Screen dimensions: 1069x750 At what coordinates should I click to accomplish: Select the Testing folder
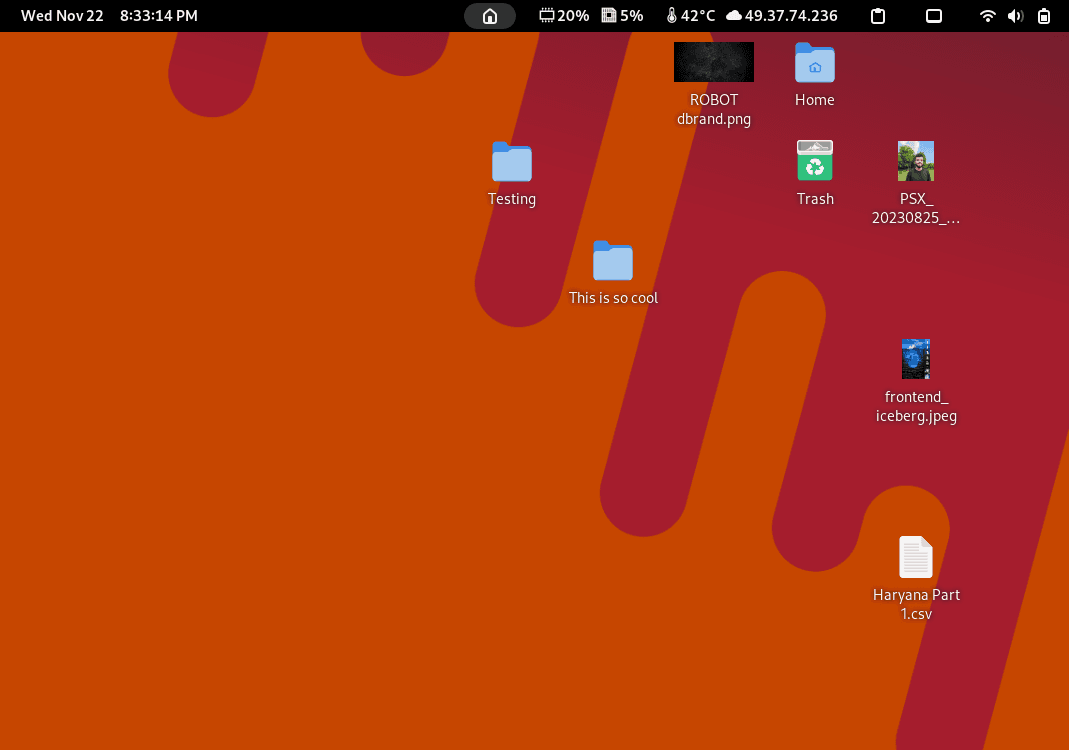point(511,162)
